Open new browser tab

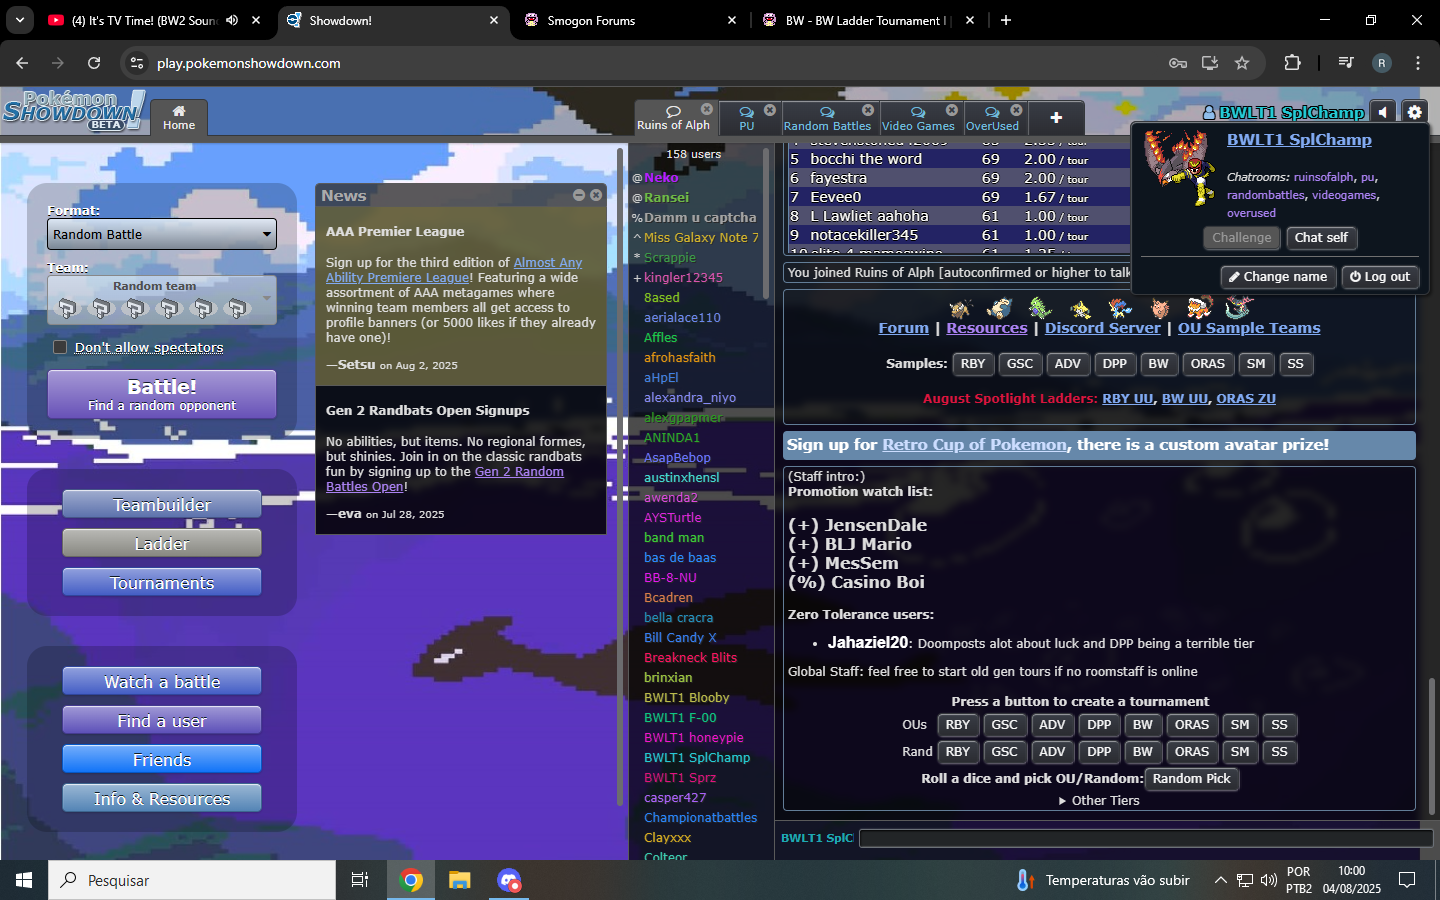1006,20
